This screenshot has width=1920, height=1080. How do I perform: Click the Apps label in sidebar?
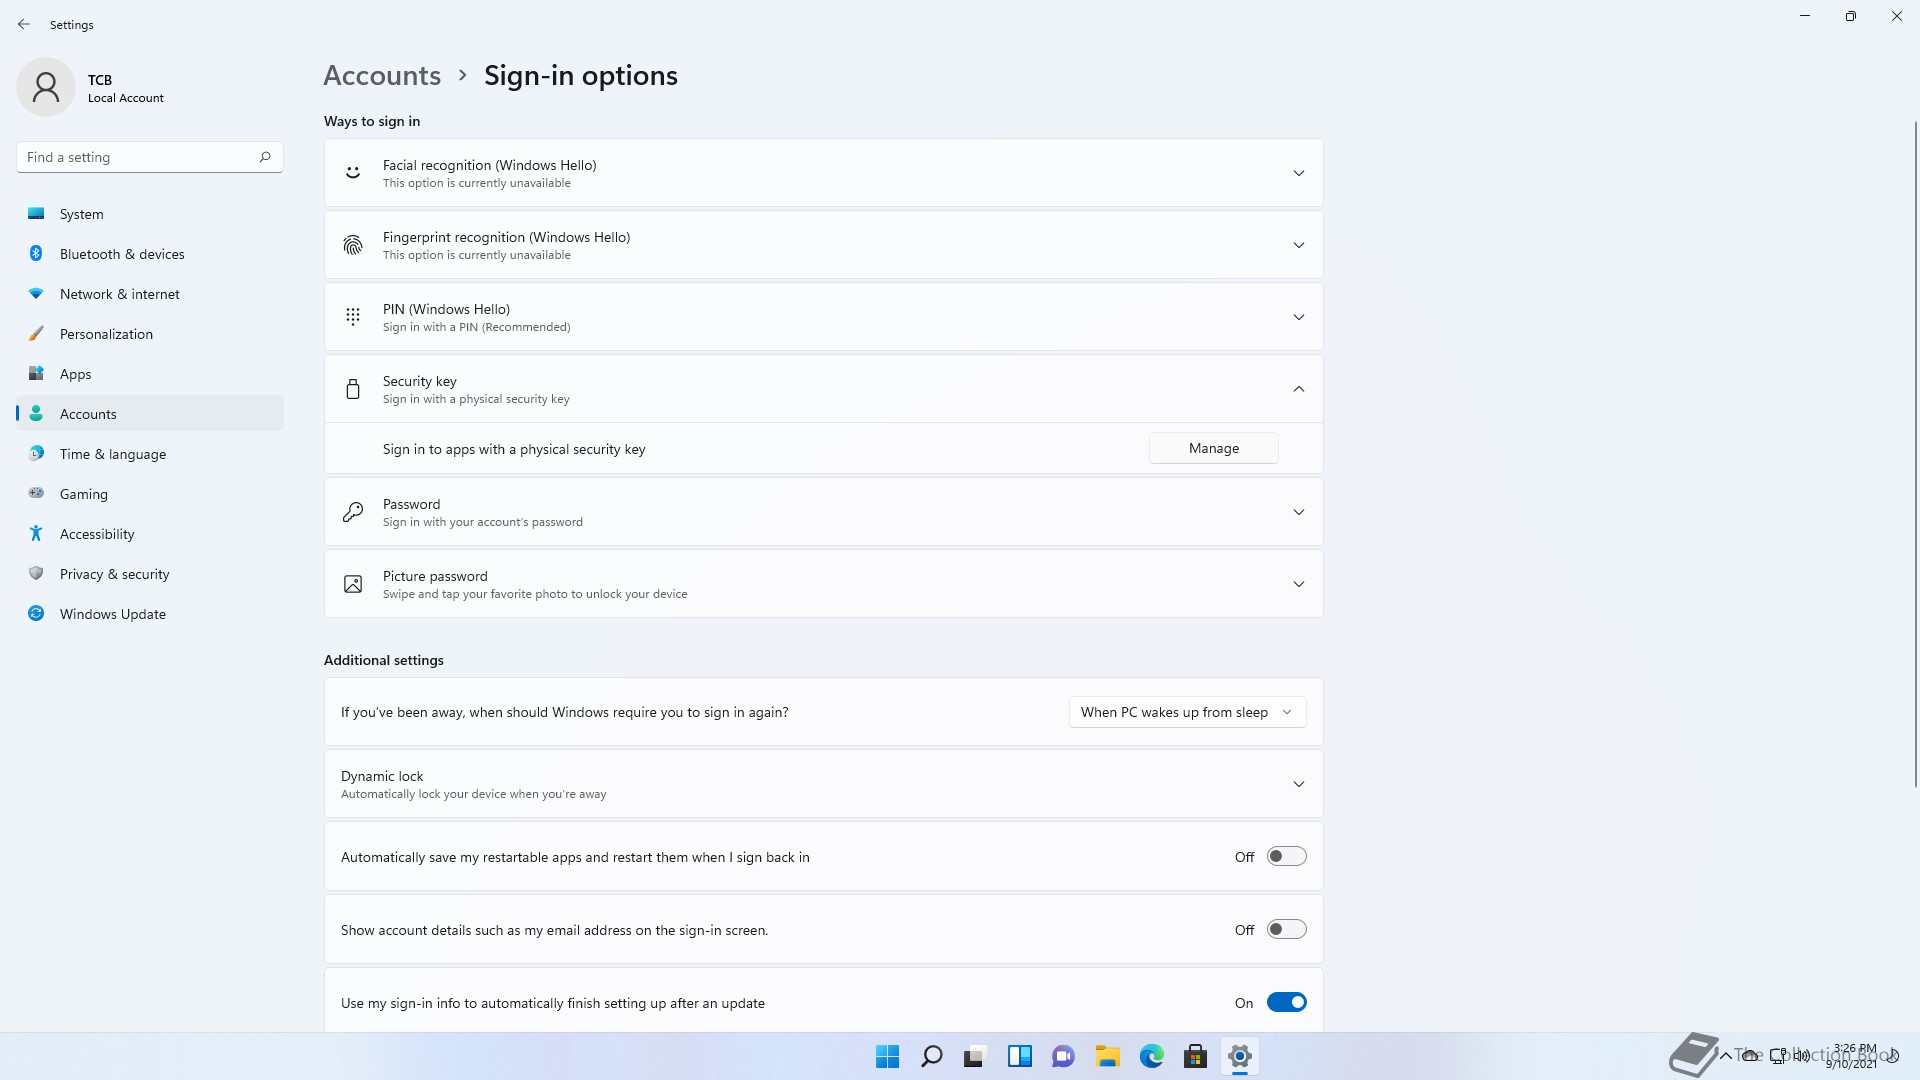pyautogui.click(x=75, y=374)
